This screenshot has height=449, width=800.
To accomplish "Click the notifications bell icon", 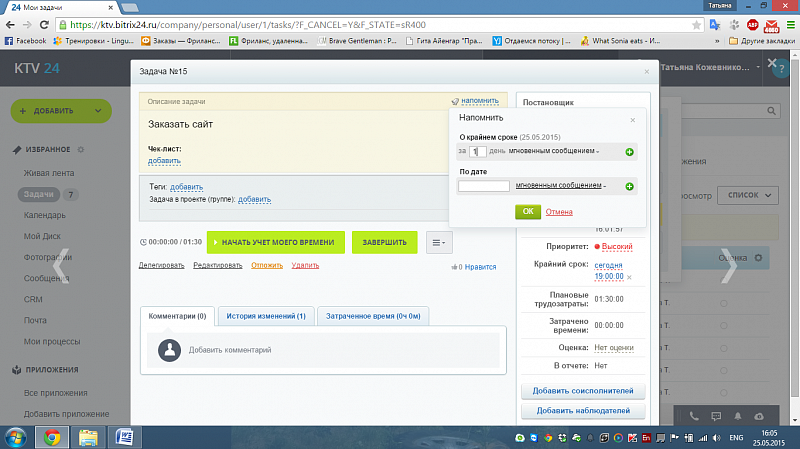I will tap(738, 416).
